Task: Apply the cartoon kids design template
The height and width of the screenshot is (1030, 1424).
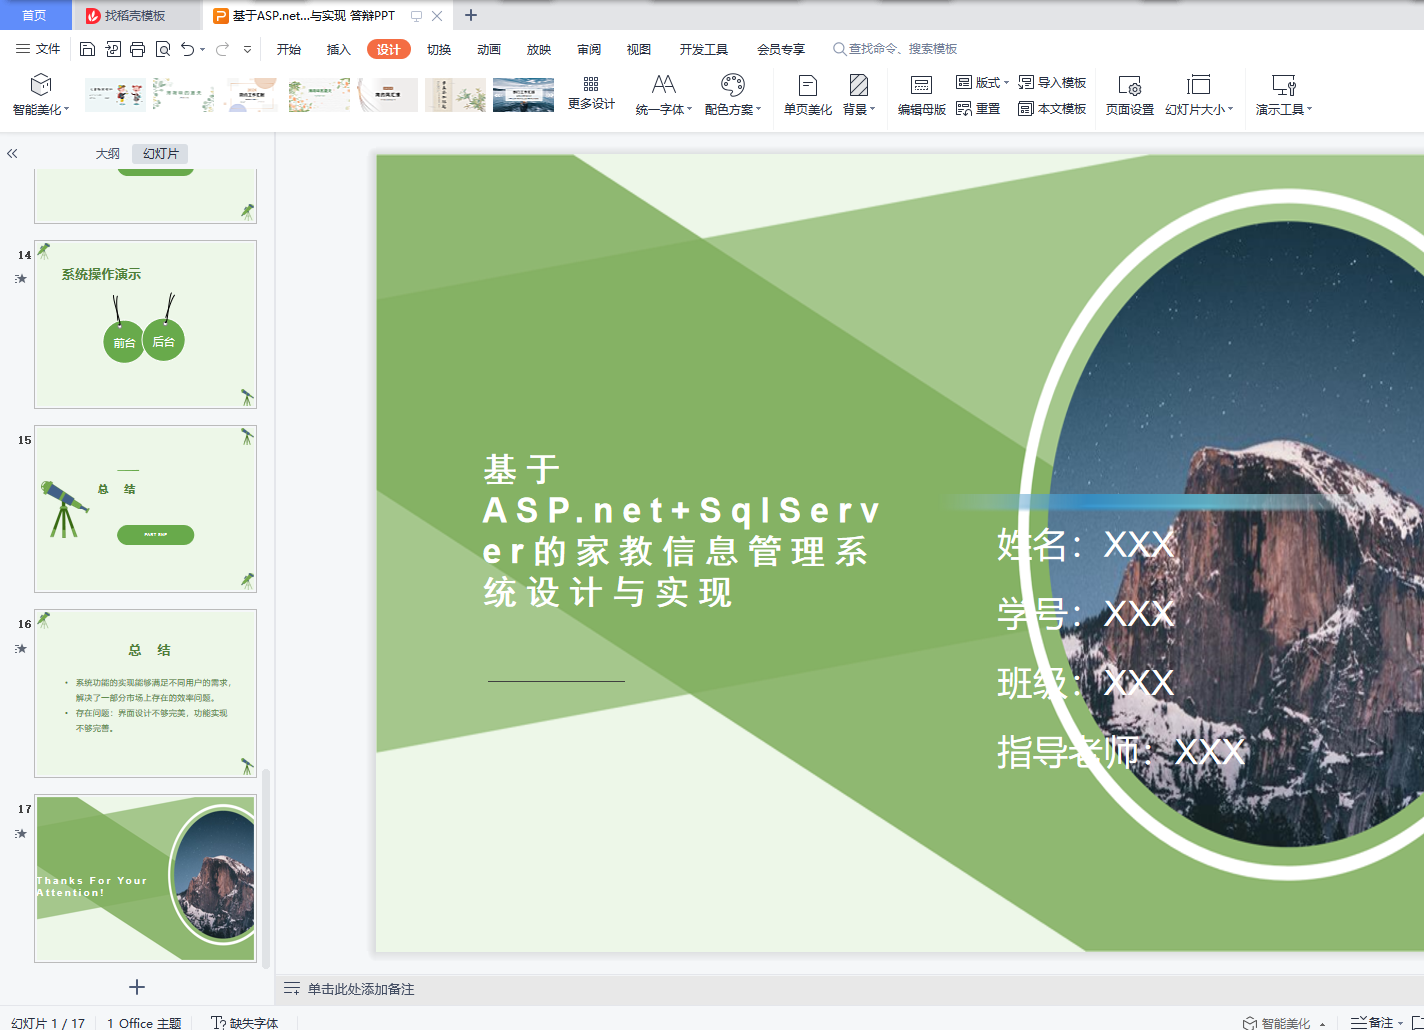Action: click(x=115, y=95)
